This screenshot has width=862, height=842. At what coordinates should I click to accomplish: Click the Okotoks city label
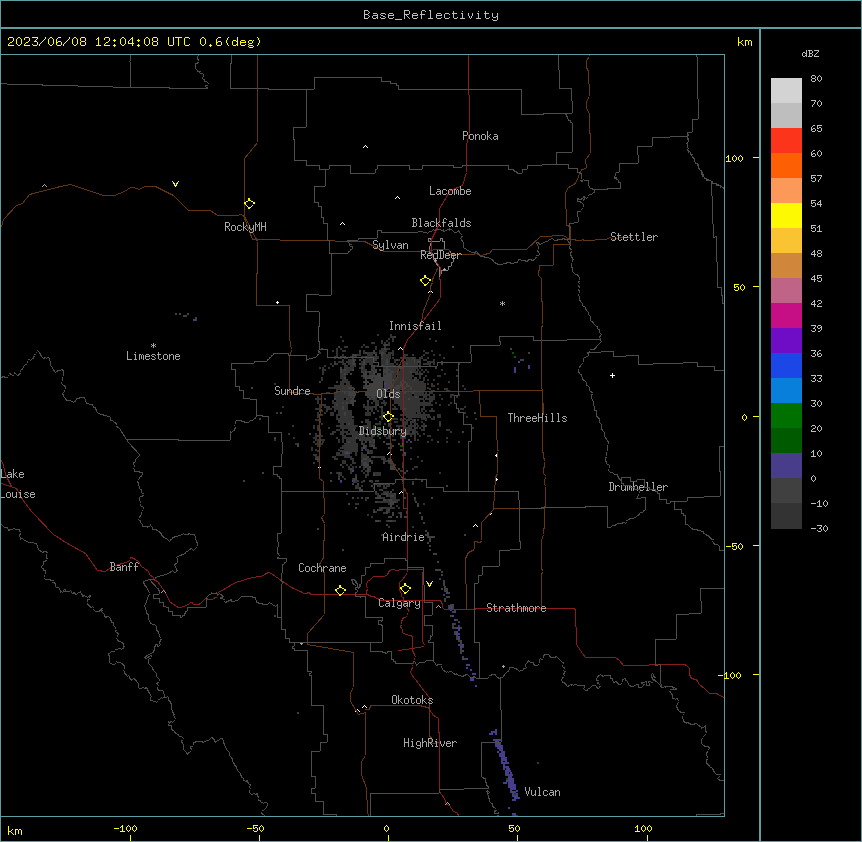point(412,700)
